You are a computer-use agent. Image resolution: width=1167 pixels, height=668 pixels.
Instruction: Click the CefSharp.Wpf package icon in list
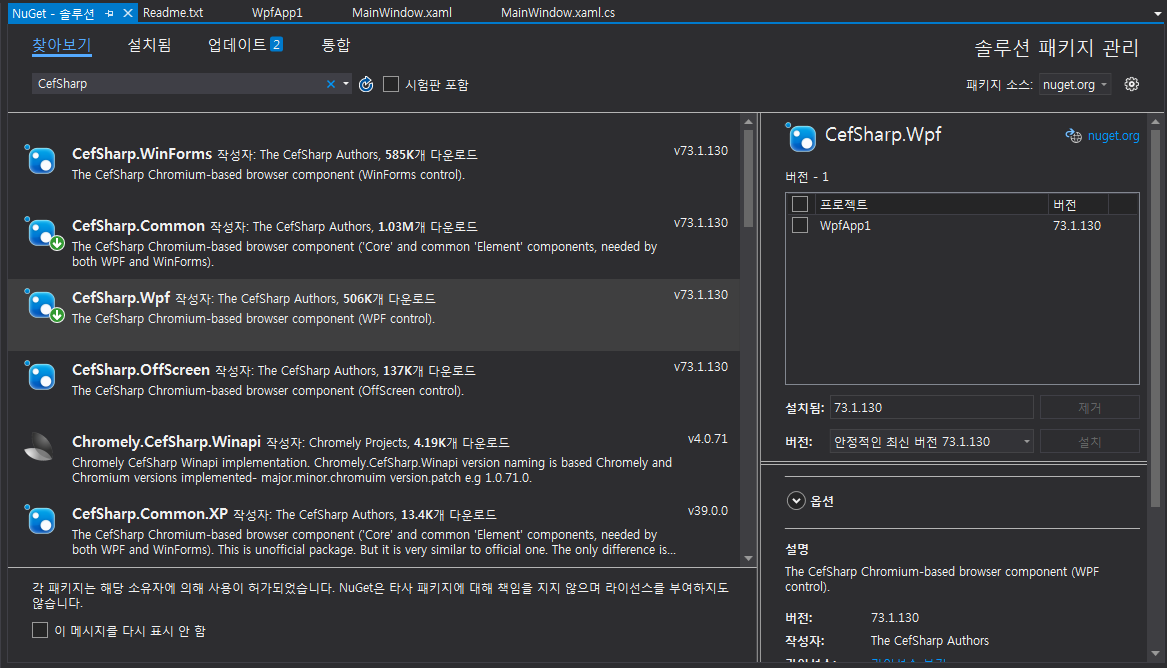point(42,305)
